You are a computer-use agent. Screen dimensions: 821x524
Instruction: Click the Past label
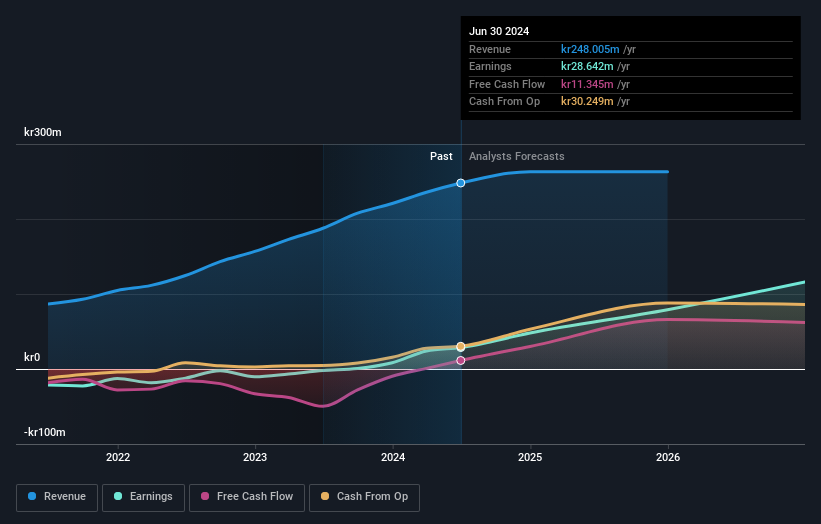click(441, 156)
